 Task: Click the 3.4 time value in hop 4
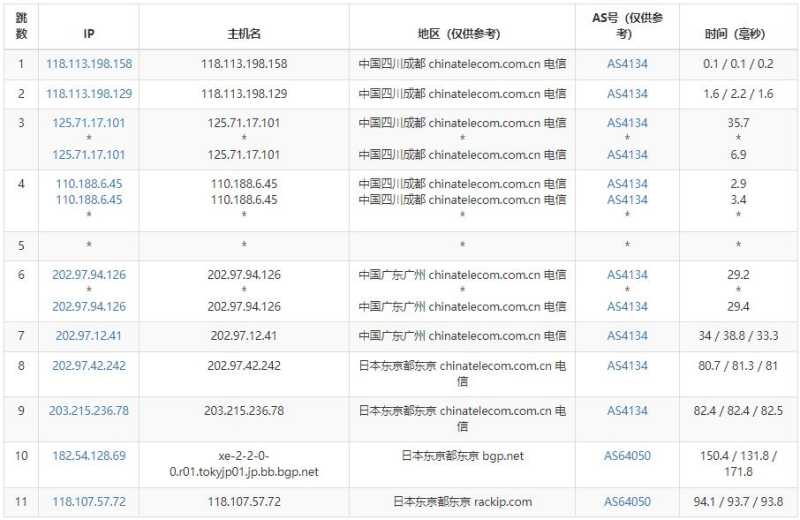(738, 200)
